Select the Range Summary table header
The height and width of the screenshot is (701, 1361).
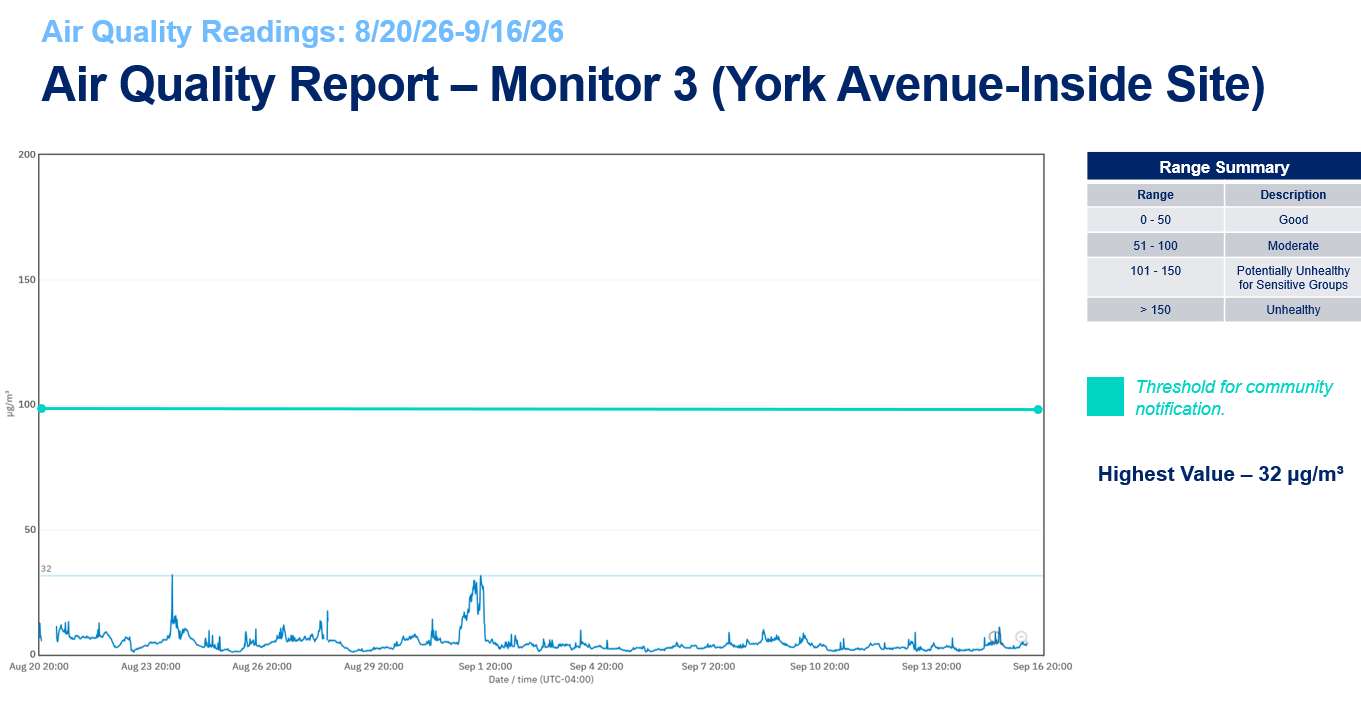[1224, 167]
